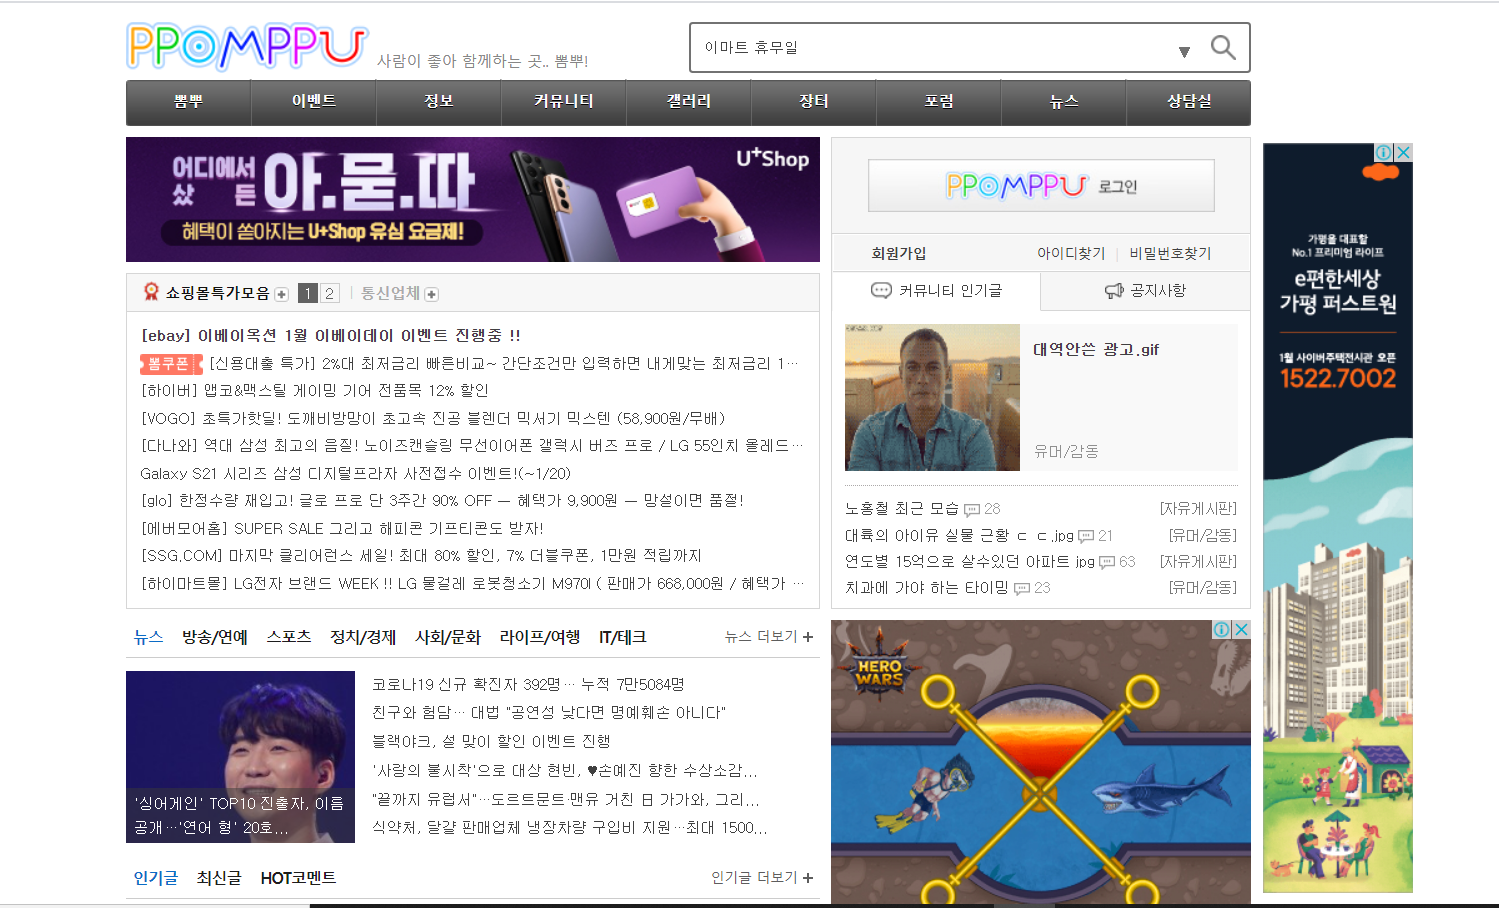The image size is (1499, 908).
Task: Open the VOGO 도깨비방망이 블렌더 deal
Action: 433,418
